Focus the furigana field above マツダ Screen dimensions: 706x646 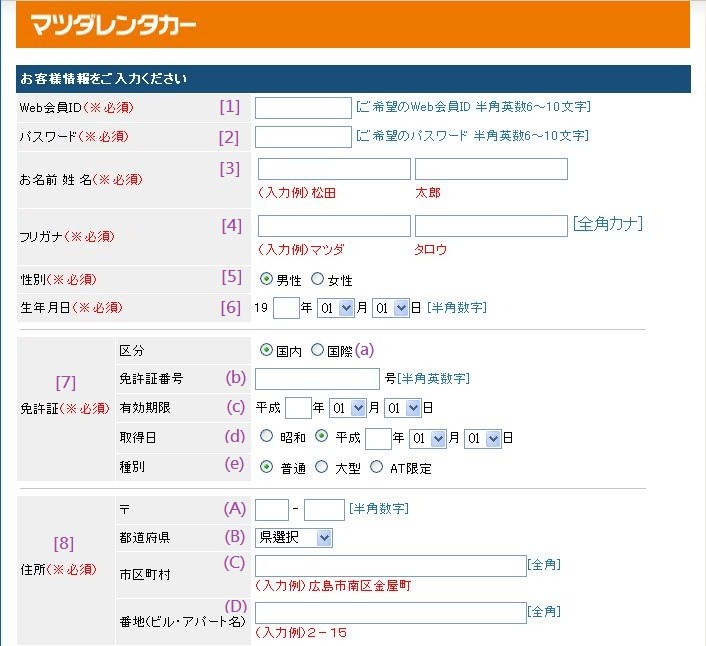[334, 226]
